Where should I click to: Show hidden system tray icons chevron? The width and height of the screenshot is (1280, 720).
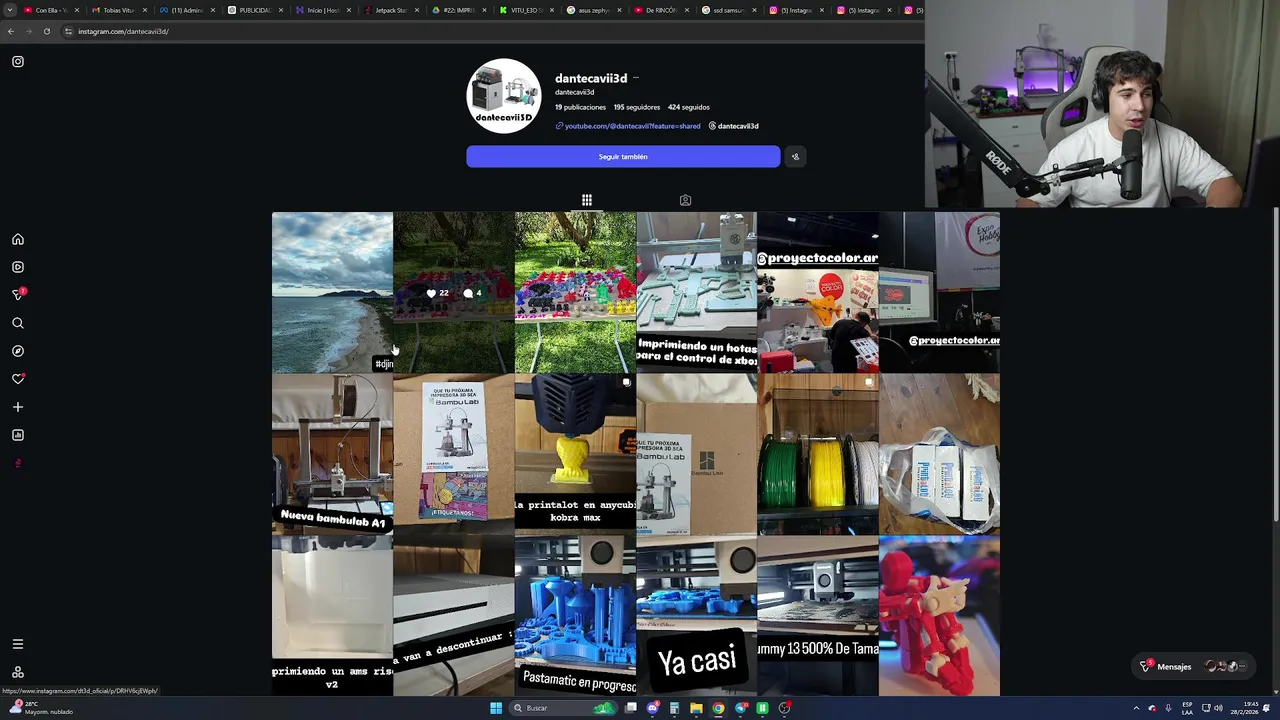[1136, 708]
